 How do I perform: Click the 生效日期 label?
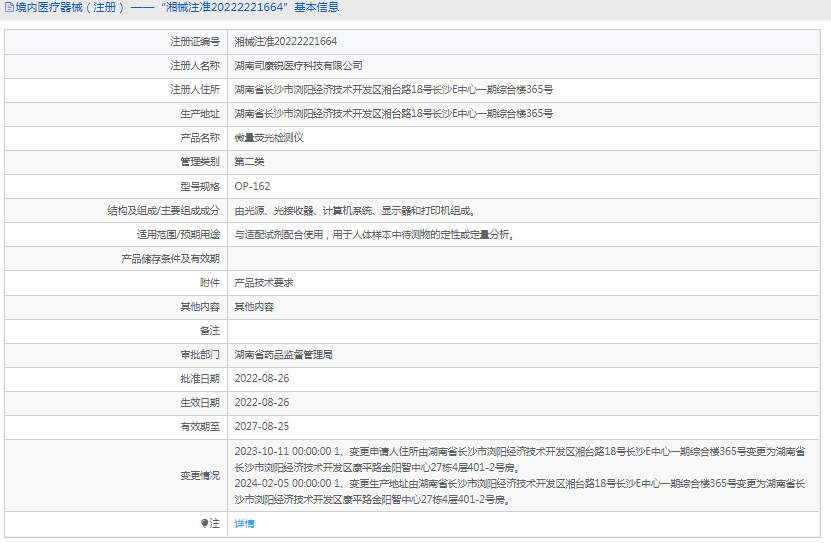(200, 403)
